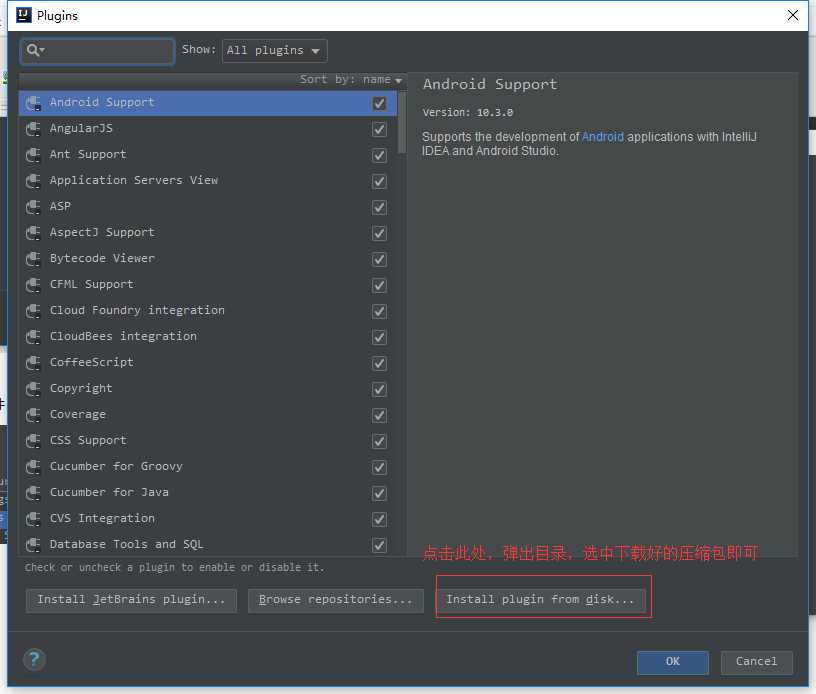Click the Coverage plugin icon
Screen dimensions: 816x694
click(x=33, y=415)
